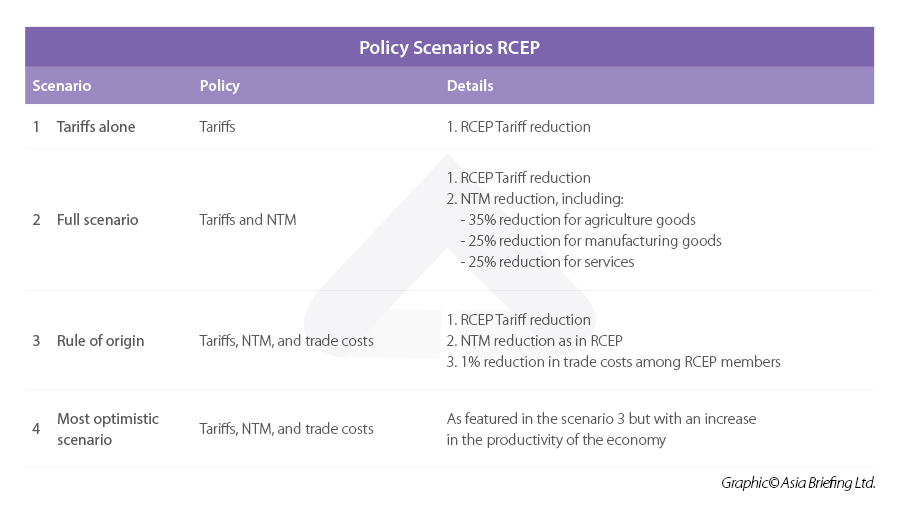Click the "Graphic© Asia Briefing Ltd." credit
The height and width of the screenshot is (512, 900).
798,483
